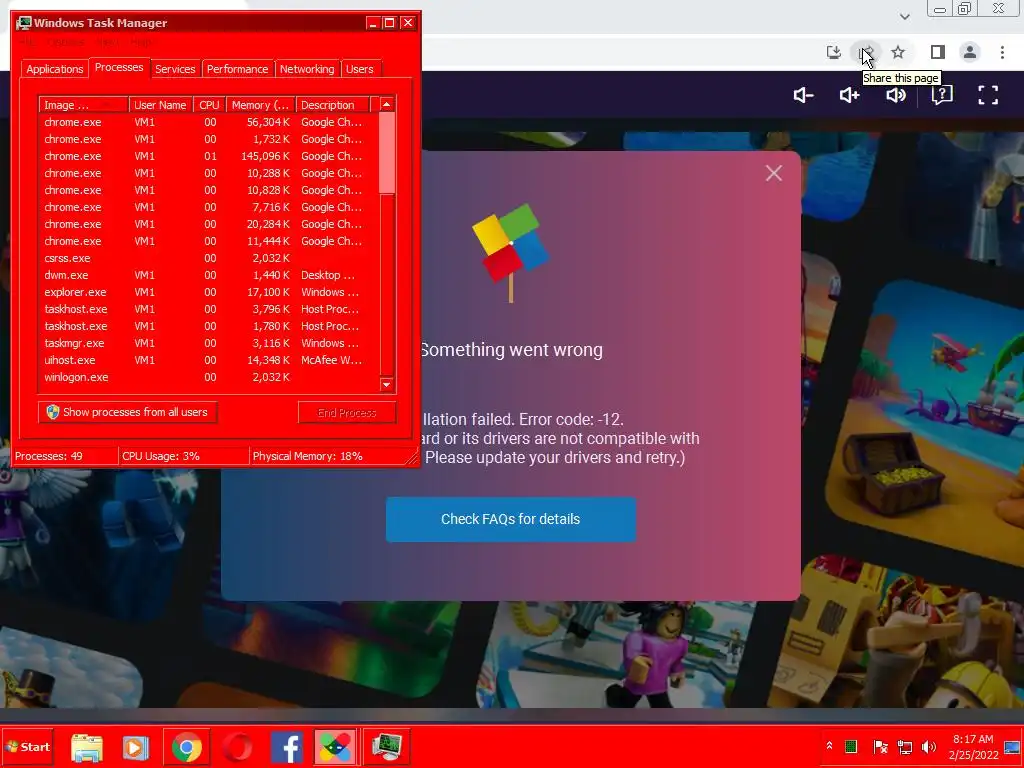Open Chrome's three-dot menu

click(x=1002, y=52)
